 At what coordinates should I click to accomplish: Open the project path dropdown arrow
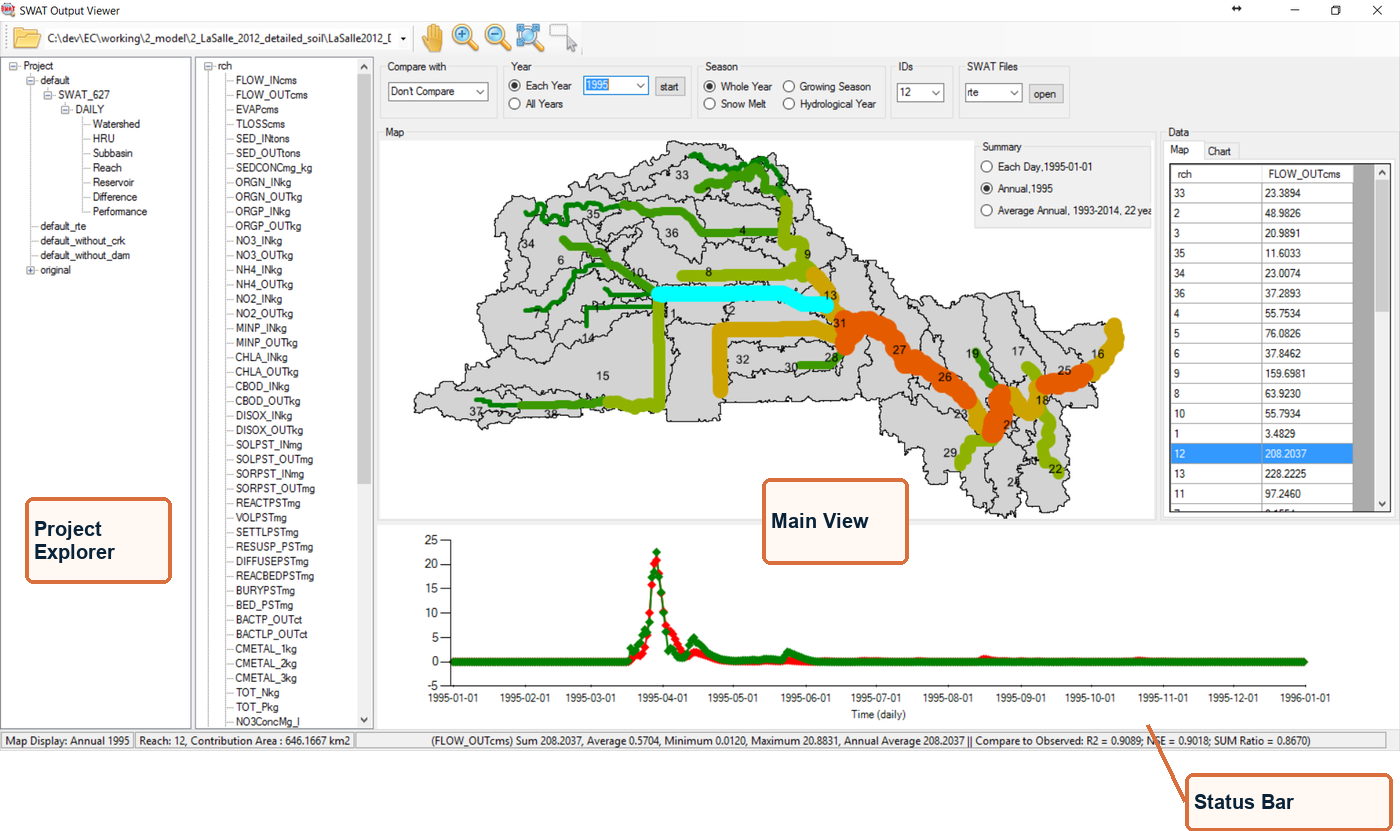coord(403,38)
